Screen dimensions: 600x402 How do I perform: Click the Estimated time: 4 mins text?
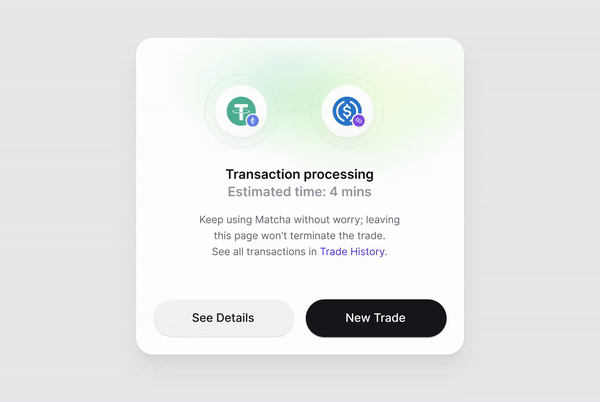point(300,192)
